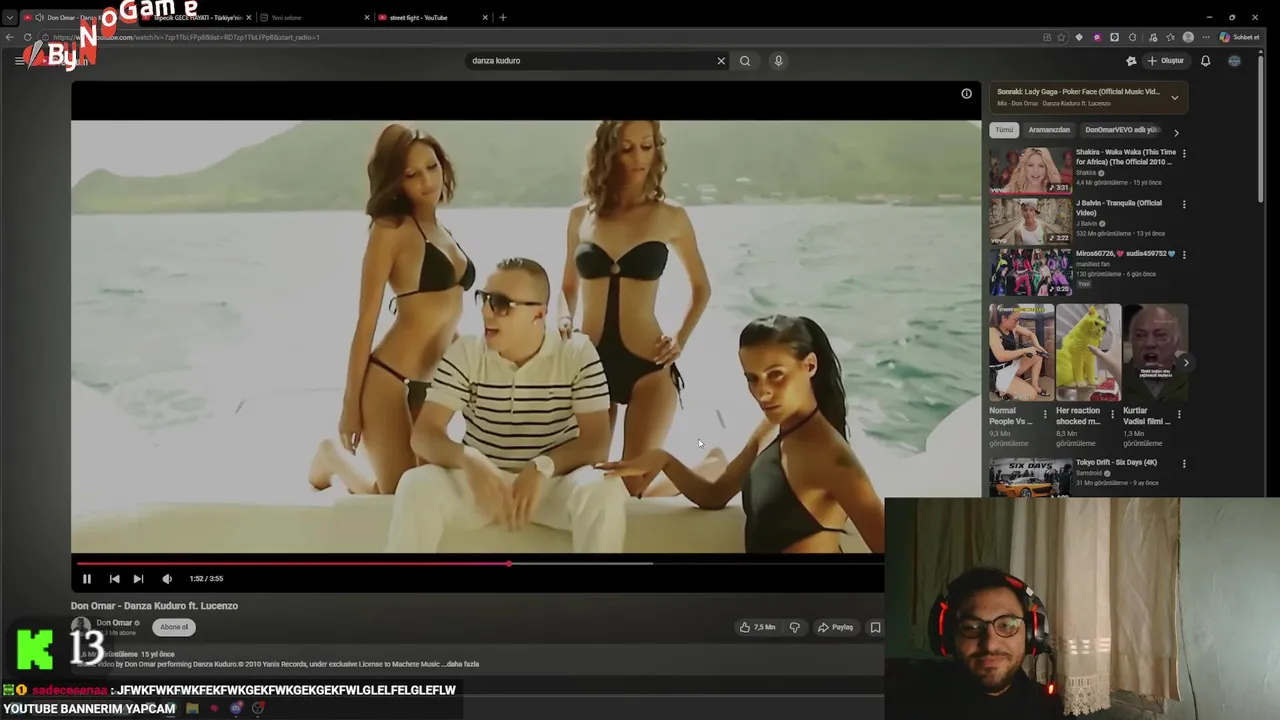This screenshot has height=720, width=1280.
Task: Pause the Danza Kuduro video
Action: [87, 579]
